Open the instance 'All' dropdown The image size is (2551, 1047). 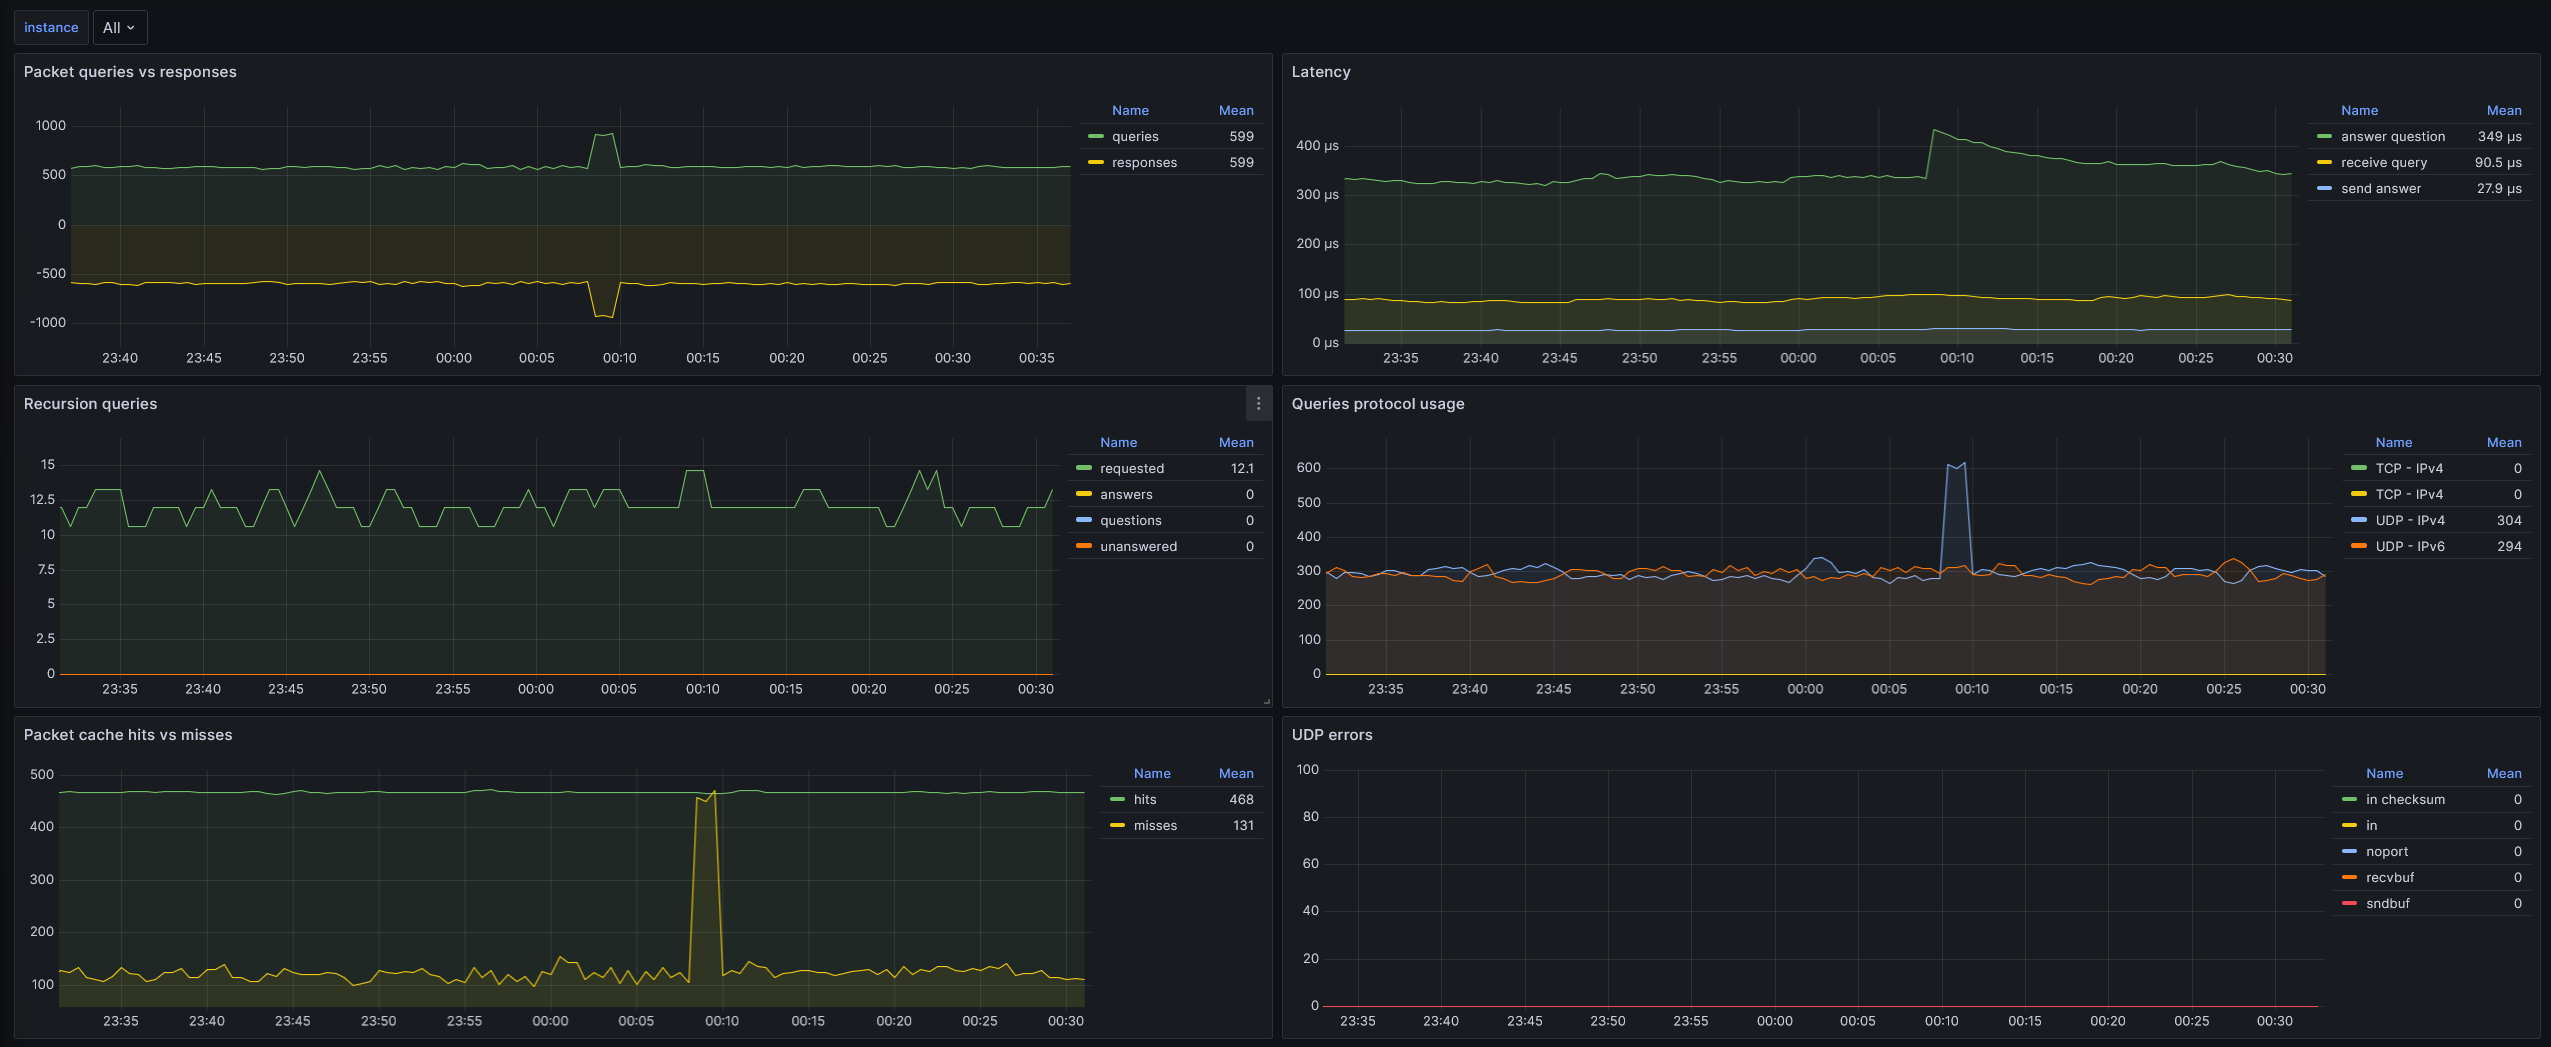pos(119,28)
